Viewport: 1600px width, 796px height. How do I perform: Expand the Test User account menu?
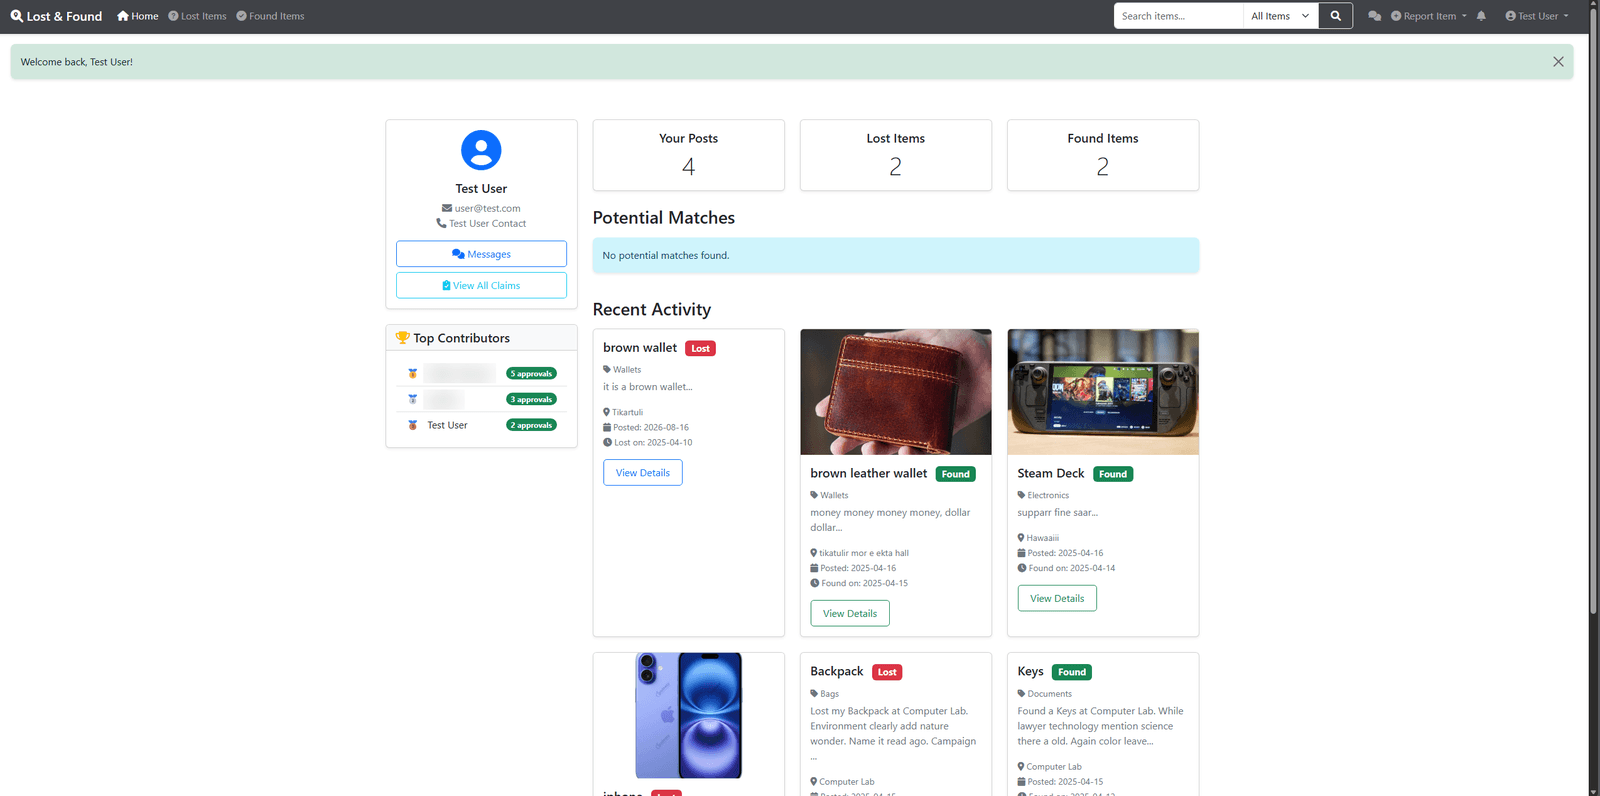pos(1537,16)
